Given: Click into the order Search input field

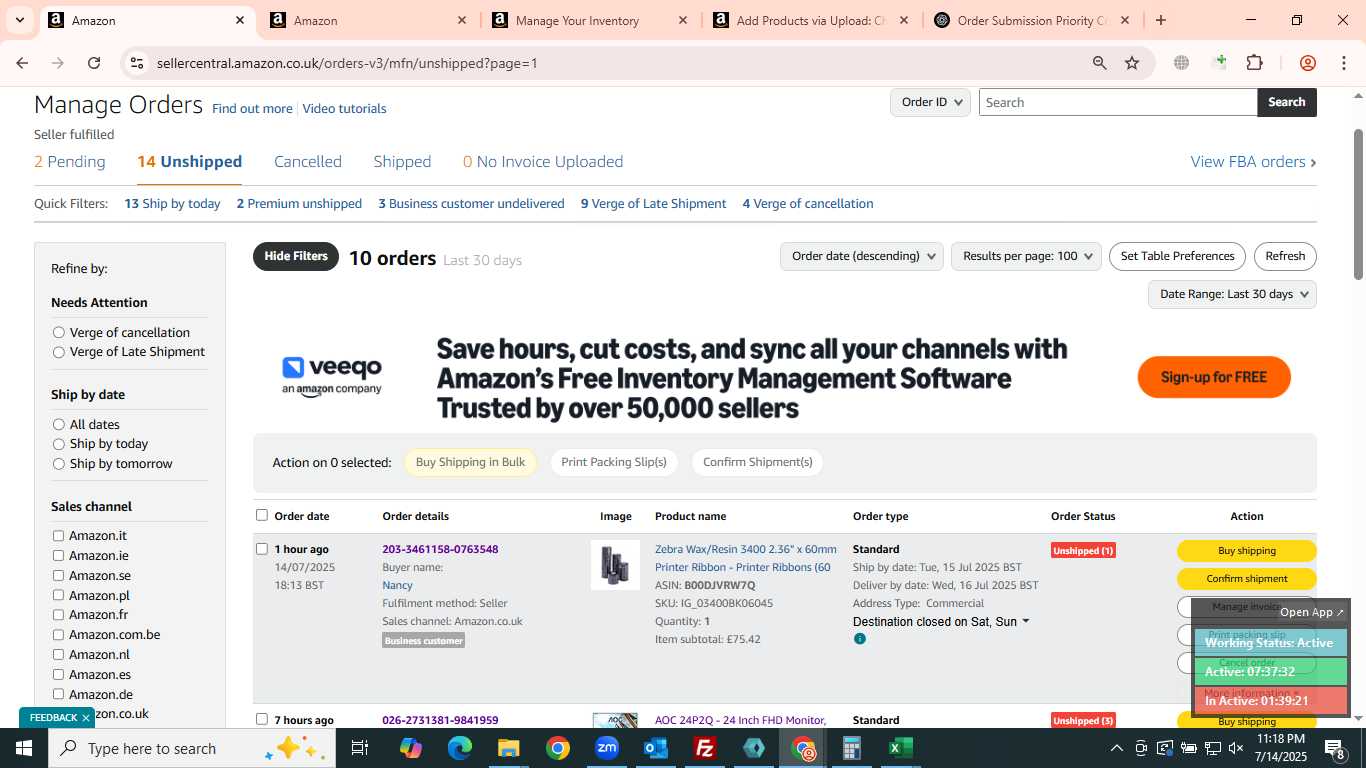Looking at the screenshot, I should 1118,102.
